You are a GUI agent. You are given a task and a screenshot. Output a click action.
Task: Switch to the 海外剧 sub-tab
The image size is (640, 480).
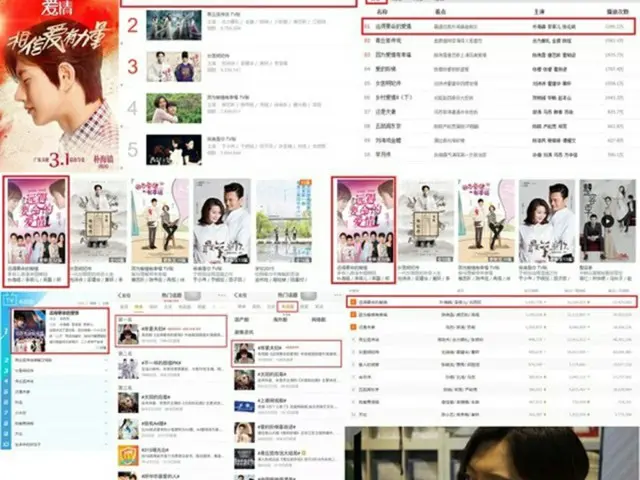click(280, 320)
